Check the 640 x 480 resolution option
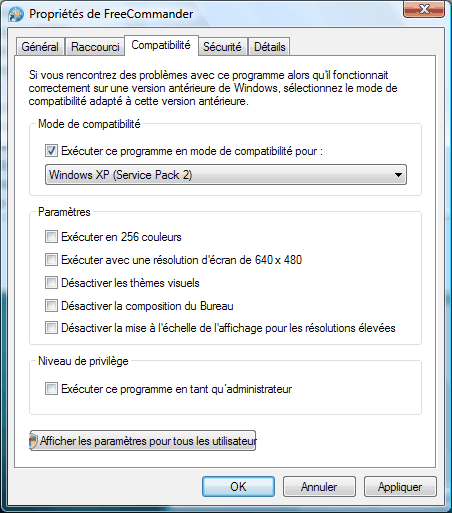This screenshot has width=452, height=513. click(51, 260)
